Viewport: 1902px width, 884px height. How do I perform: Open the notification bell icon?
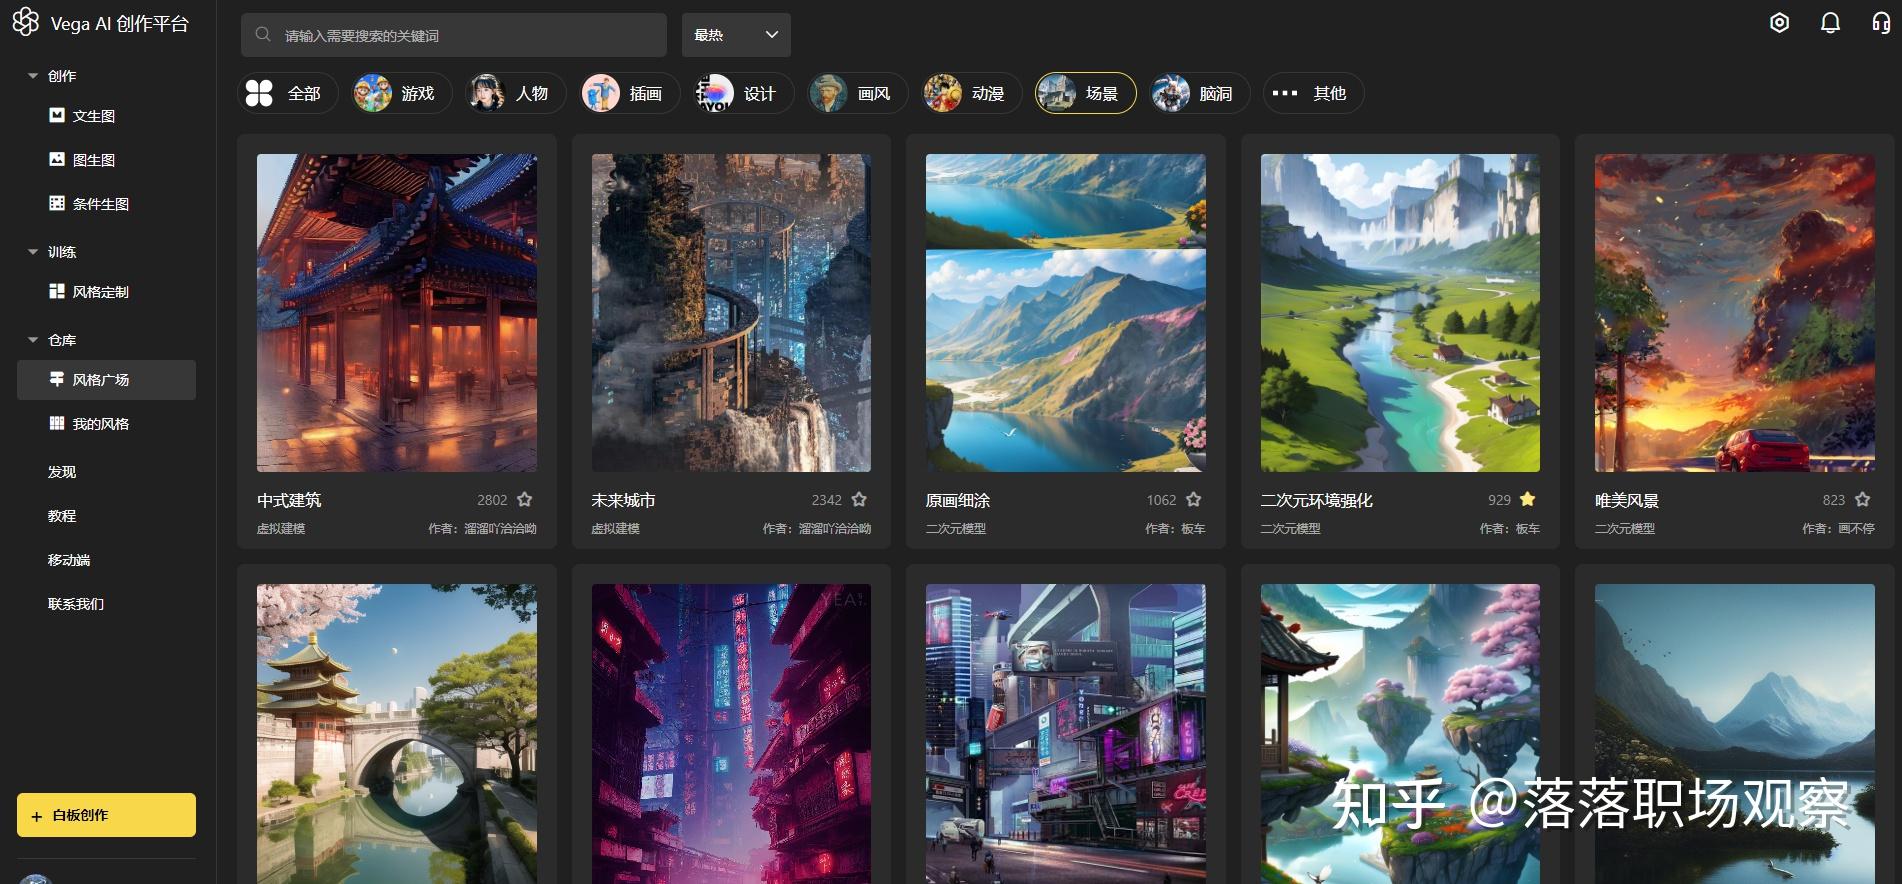[1830, 22]
